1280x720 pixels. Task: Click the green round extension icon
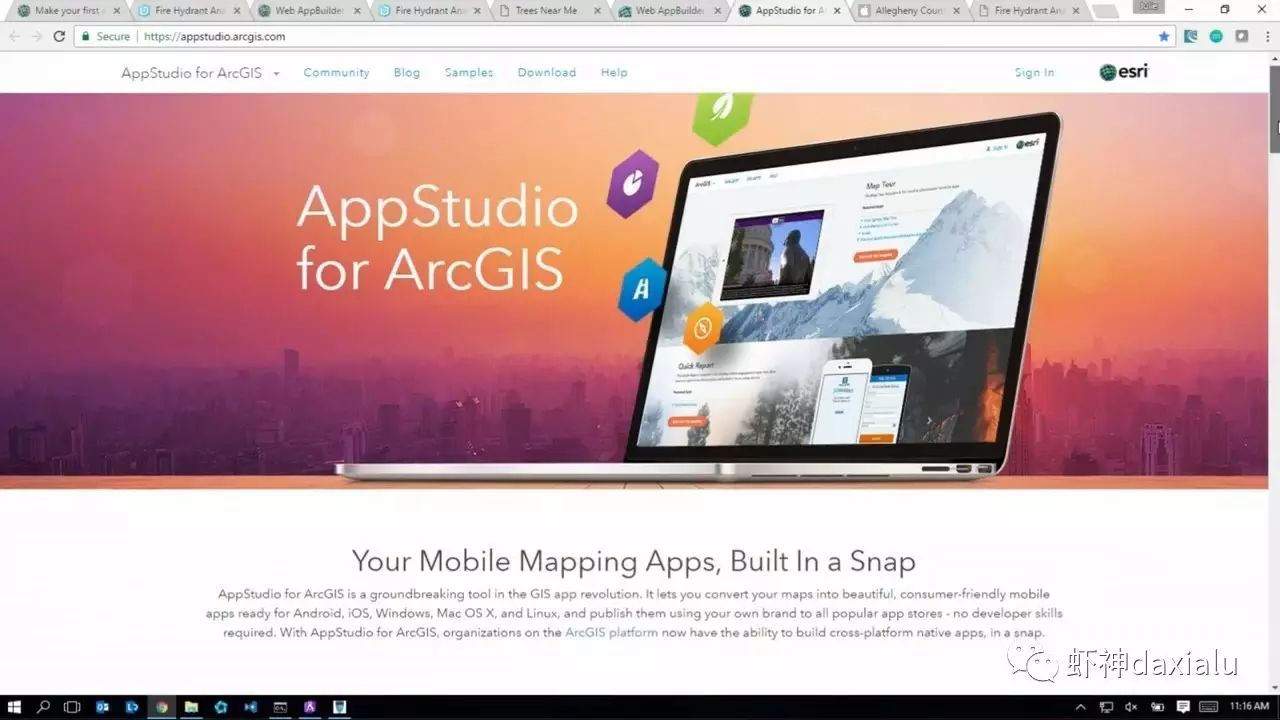(1216, 36)
